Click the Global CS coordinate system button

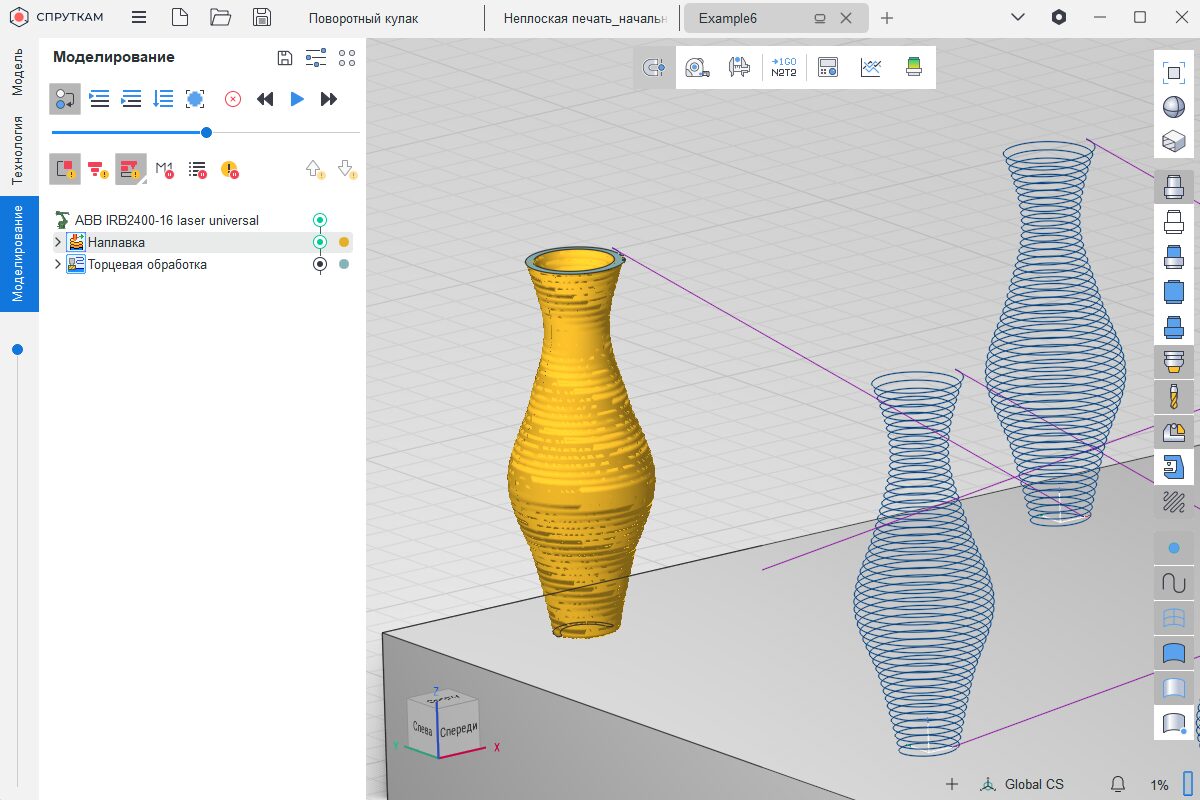tap(1022, 784)
